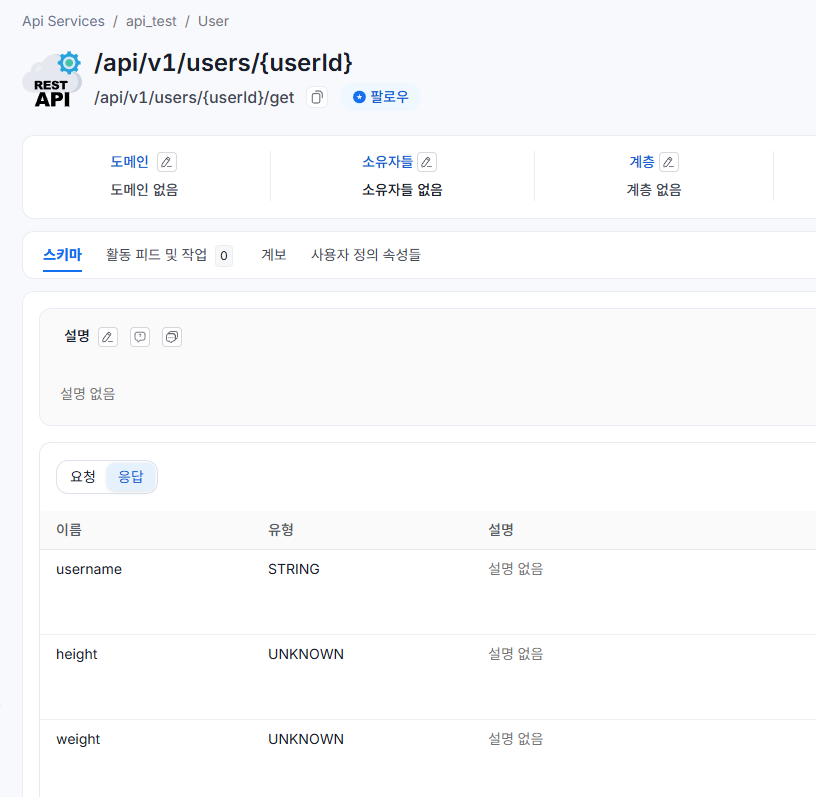Click the REST API logo icon
816x797 pixels.
(x=52, y=81)
